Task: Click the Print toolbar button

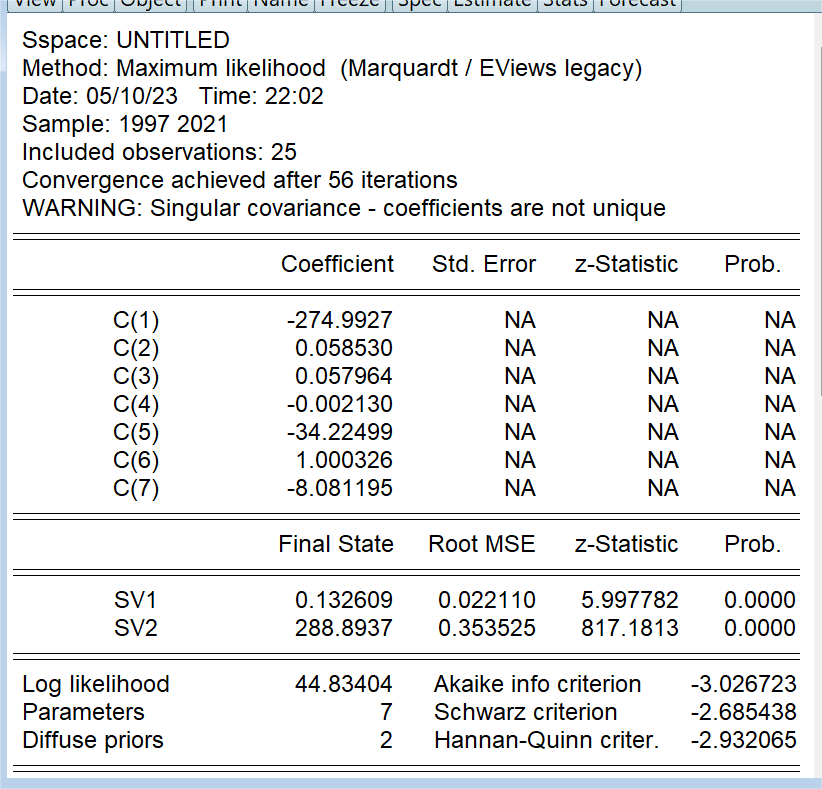Action: click(x=219, y=3)
